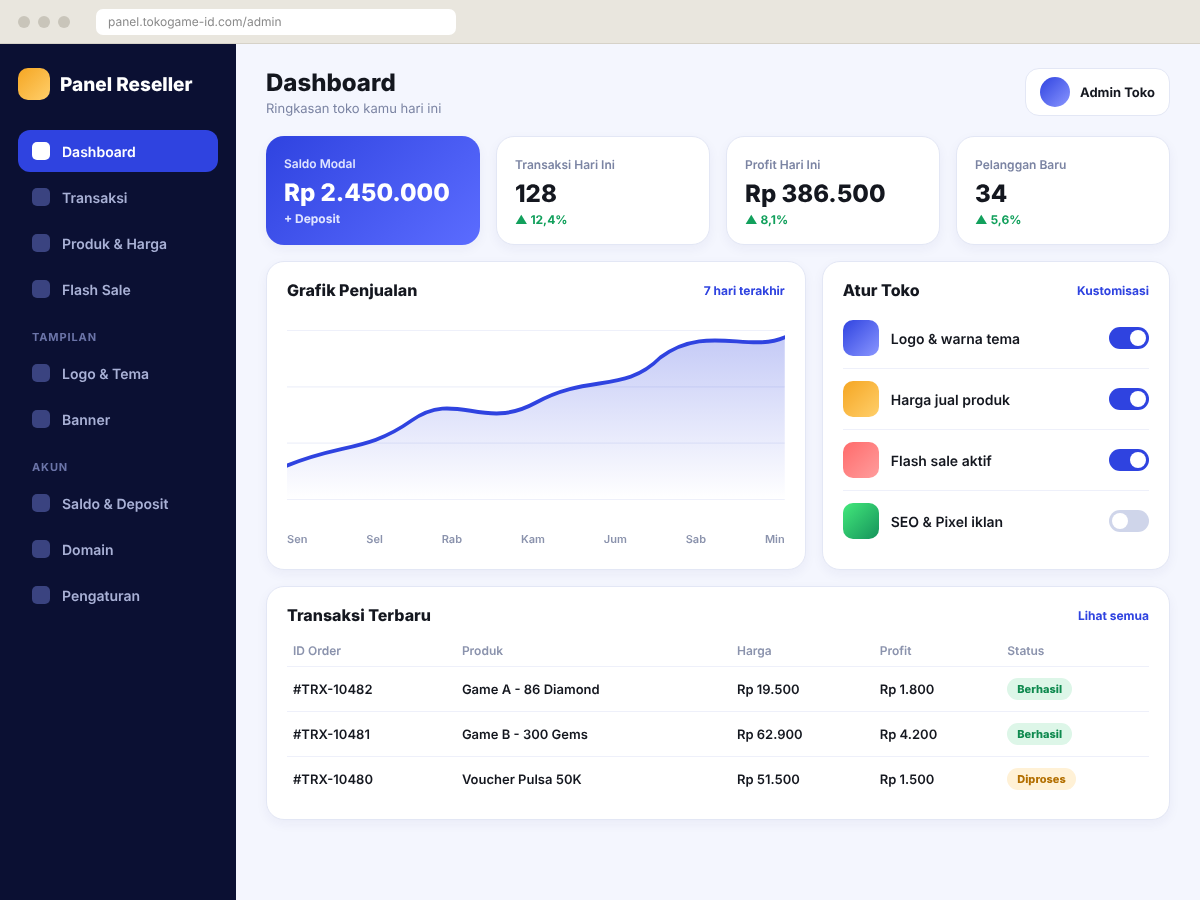Screen dimensions: 1200x900
Task: Click the square icon next to Transaksi
Action: point(41,197)
